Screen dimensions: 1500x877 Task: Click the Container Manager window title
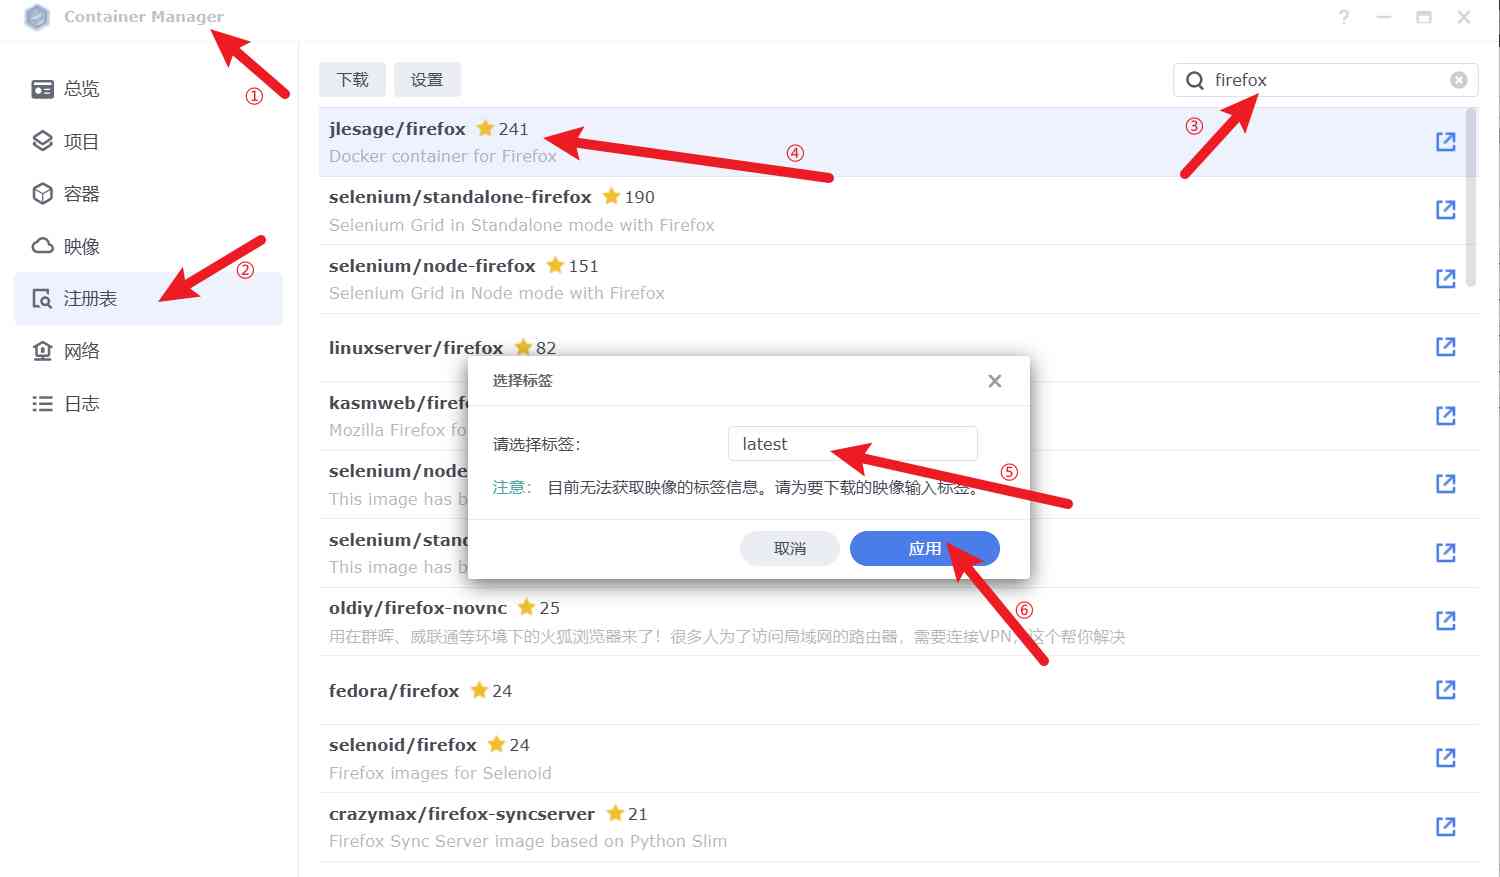(144, 17)
